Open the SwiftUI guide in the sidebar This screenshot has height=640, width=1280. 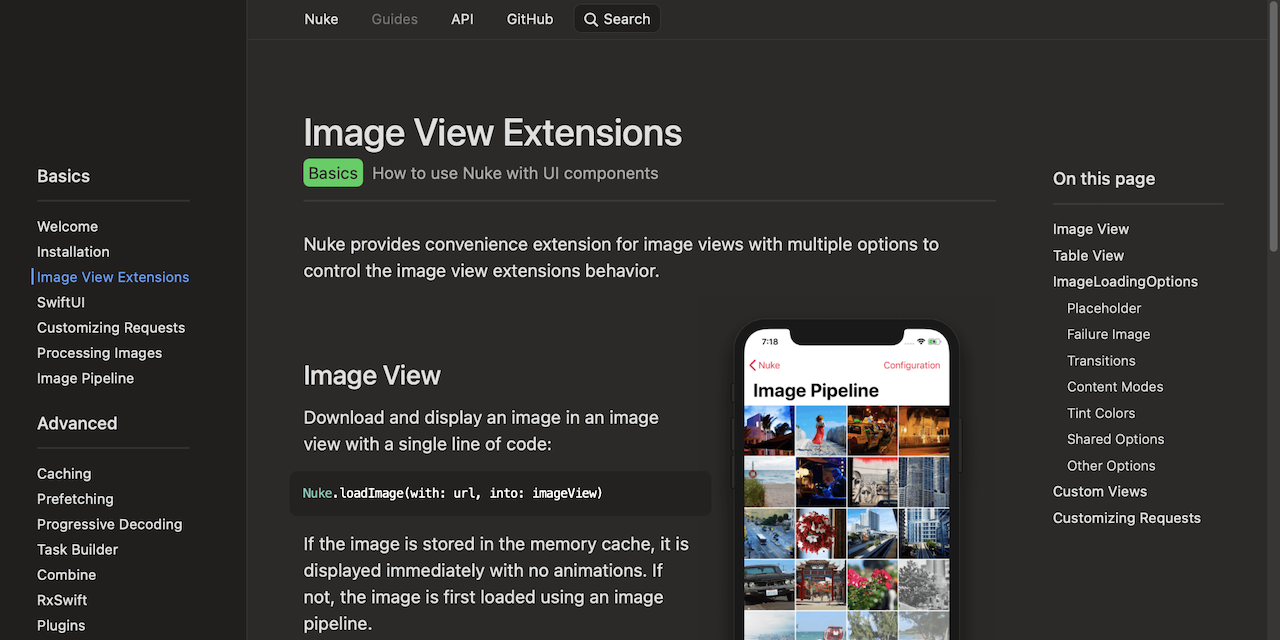[61, 302]
